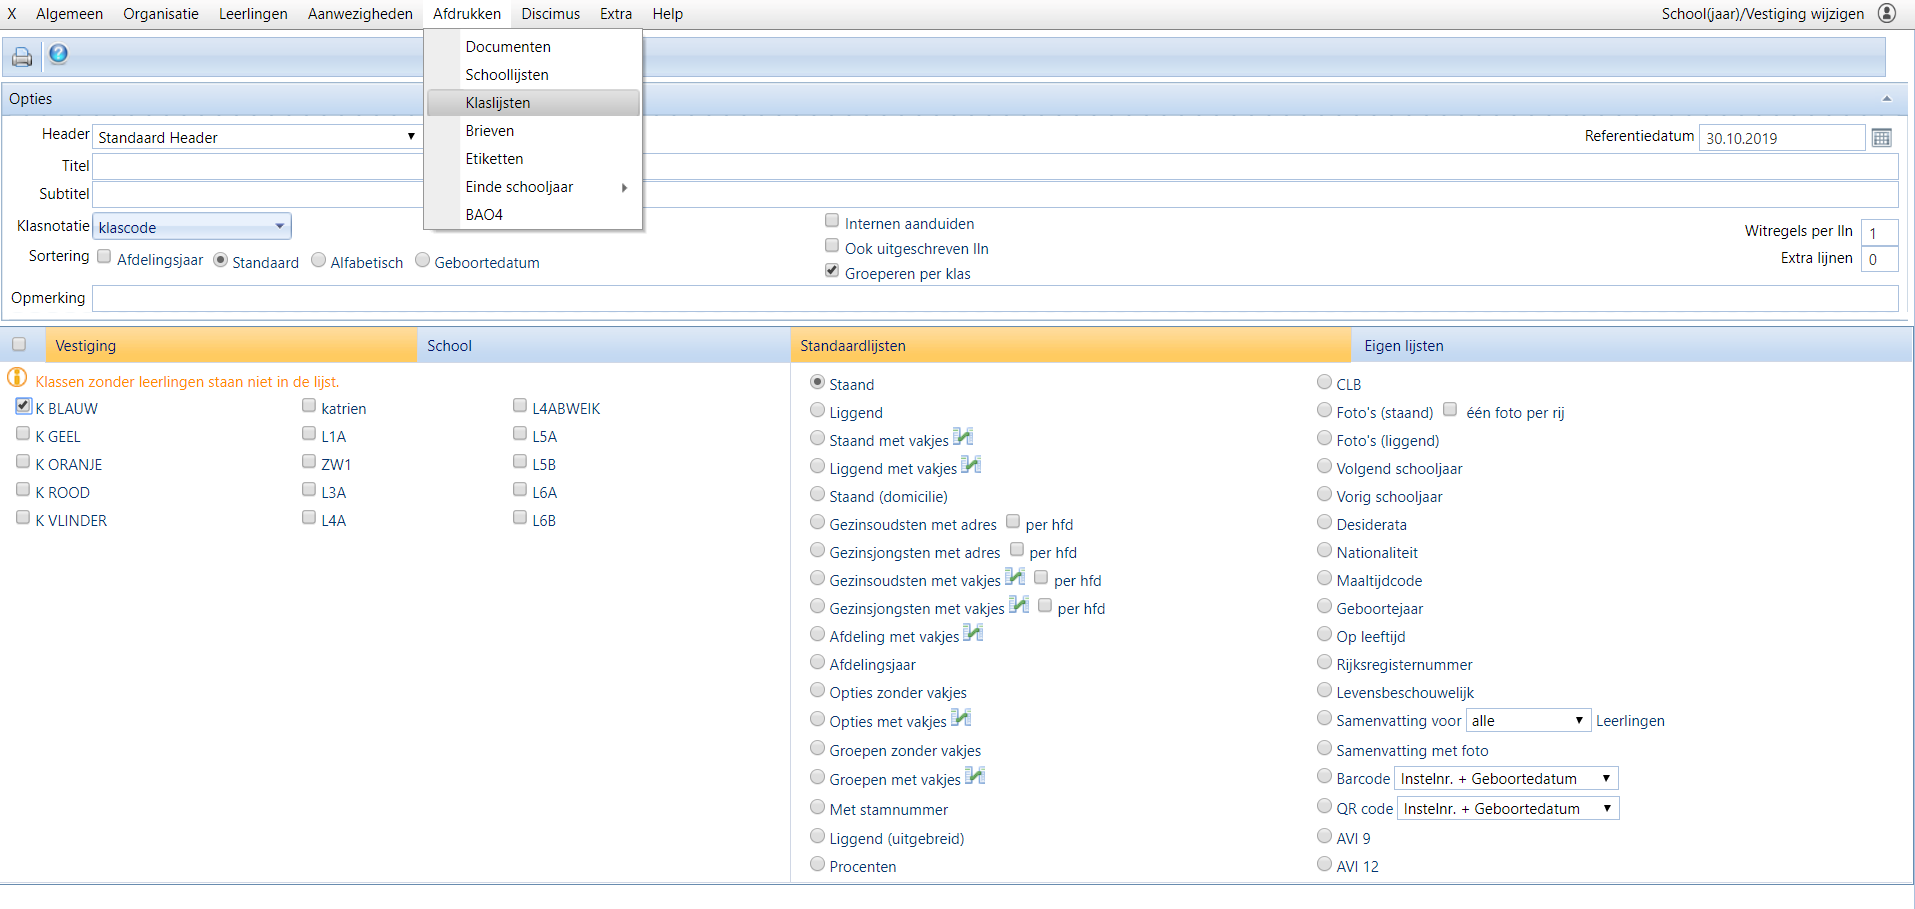Check per hfd next to Gezinsoudsten met adres
The width and height of the screenshot is (1915, 909).
tap(1013, 521)
